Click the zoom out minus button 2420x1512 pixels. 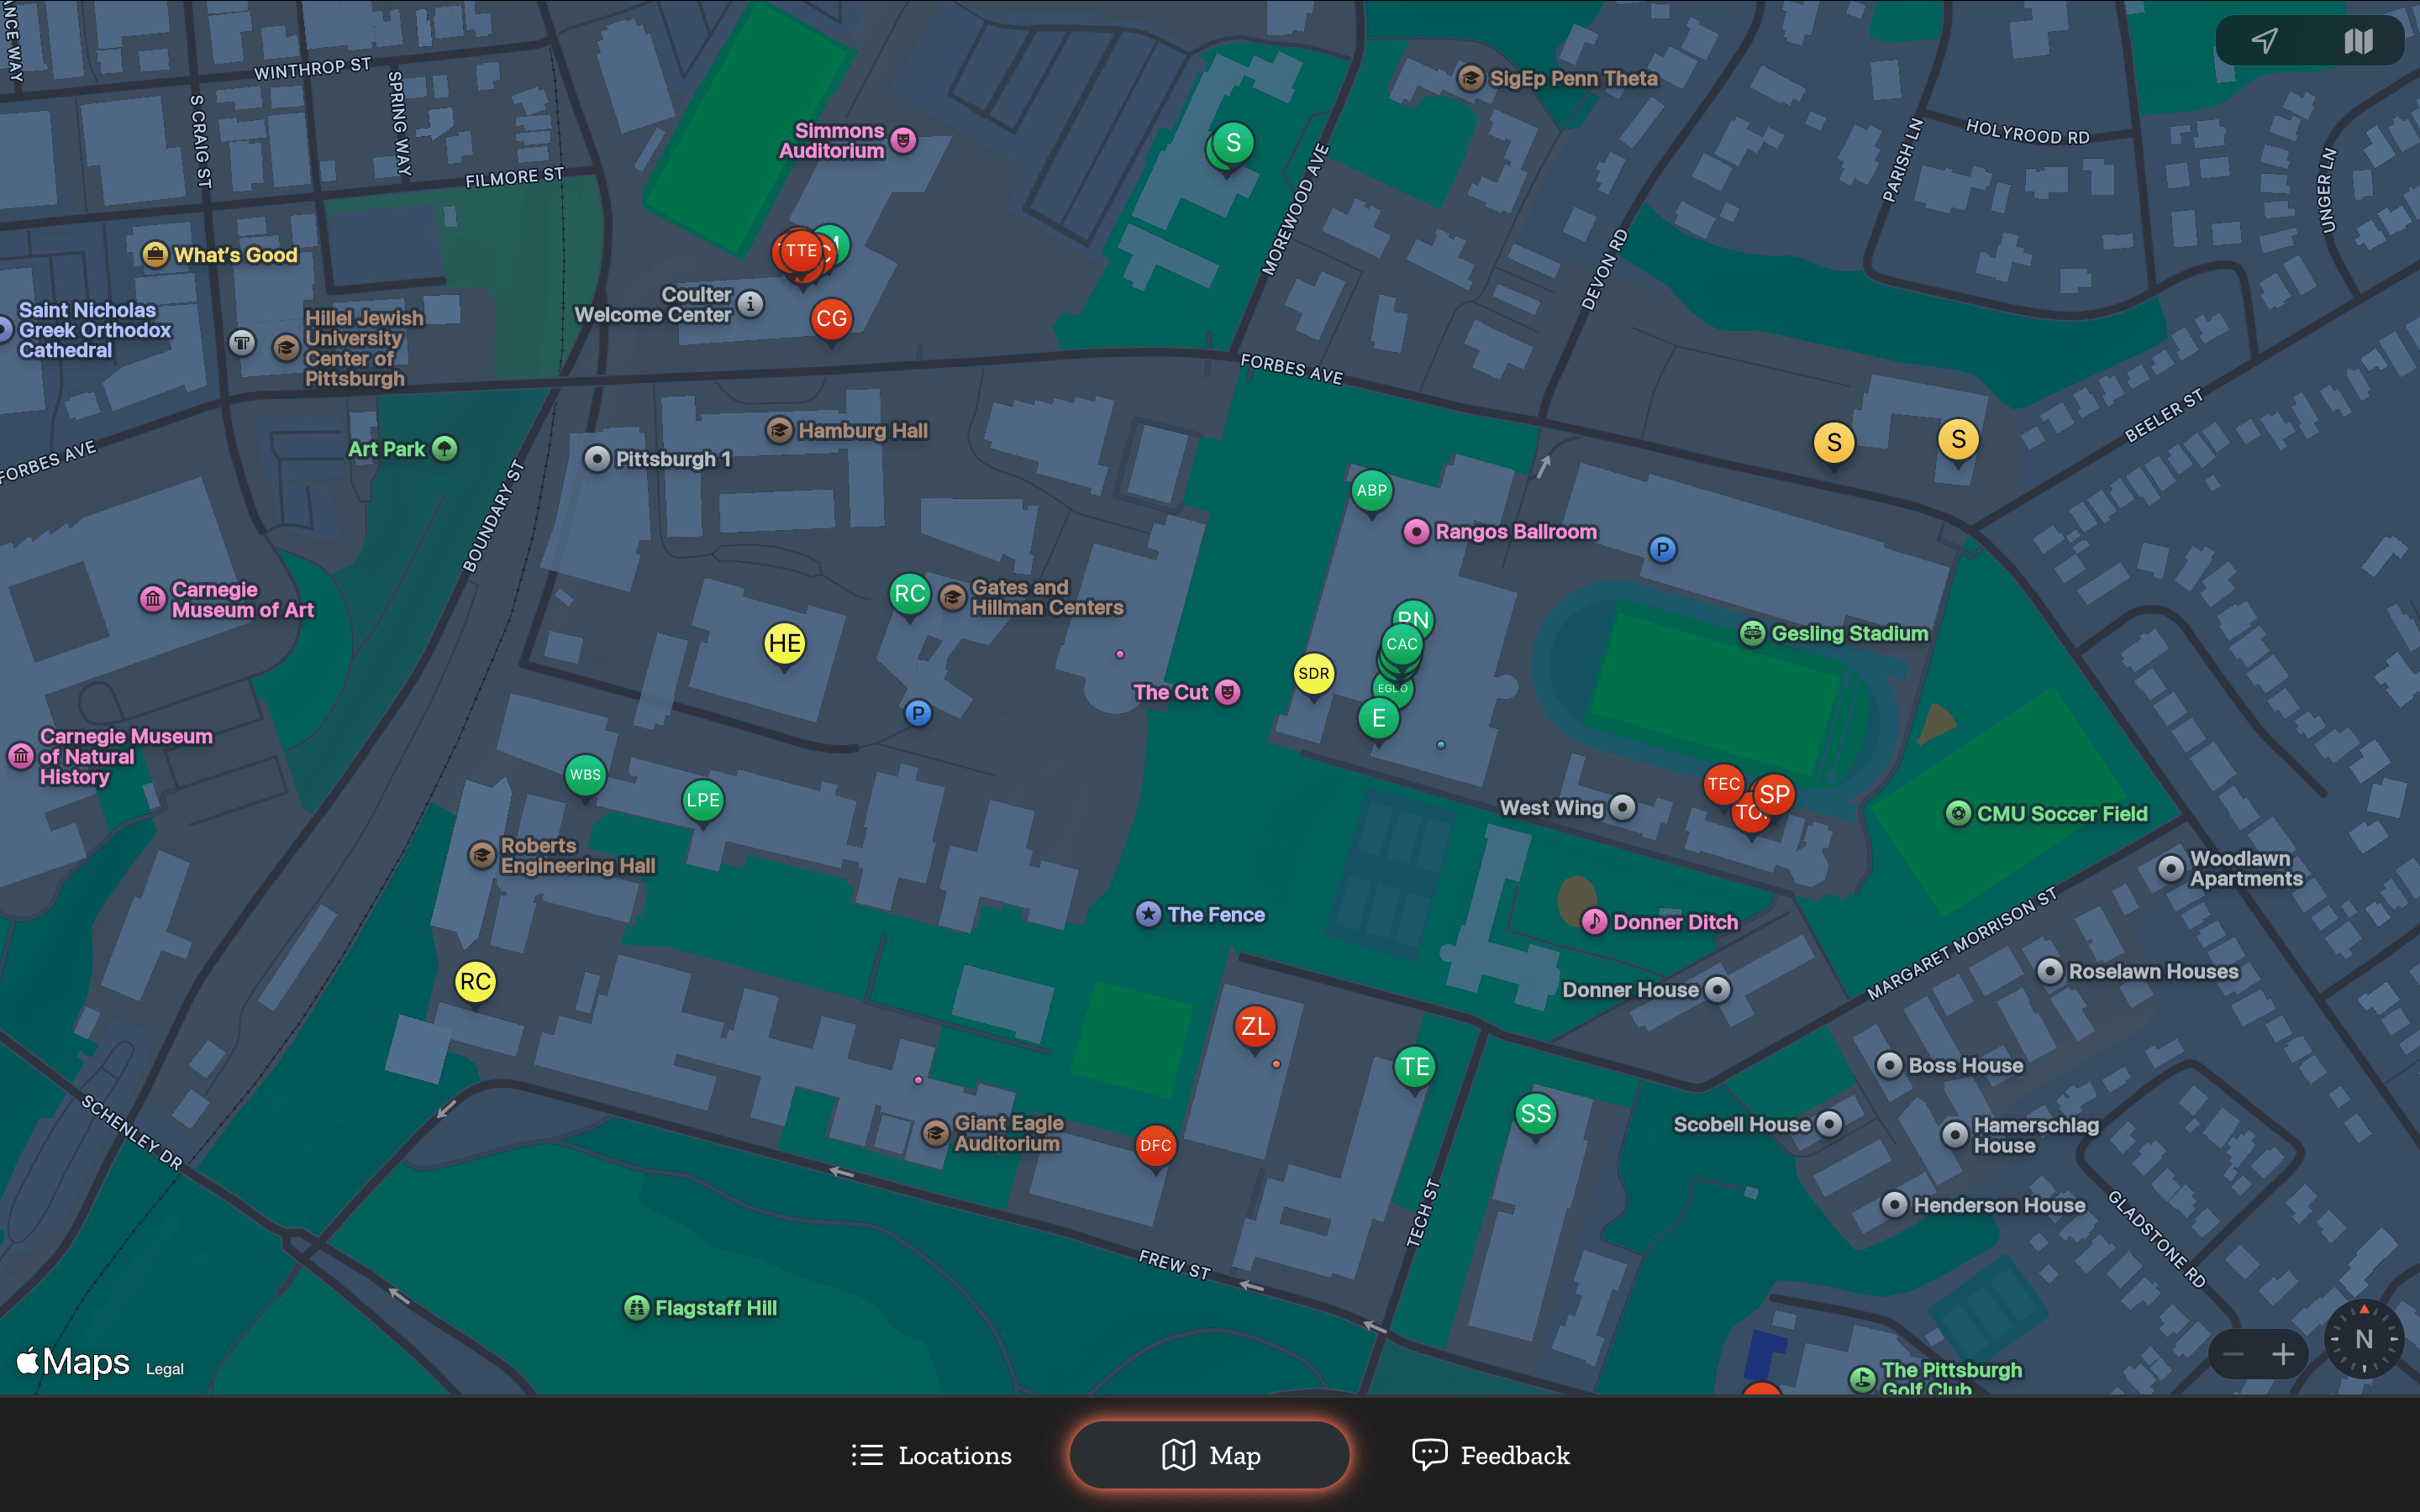[2233, 1354]
